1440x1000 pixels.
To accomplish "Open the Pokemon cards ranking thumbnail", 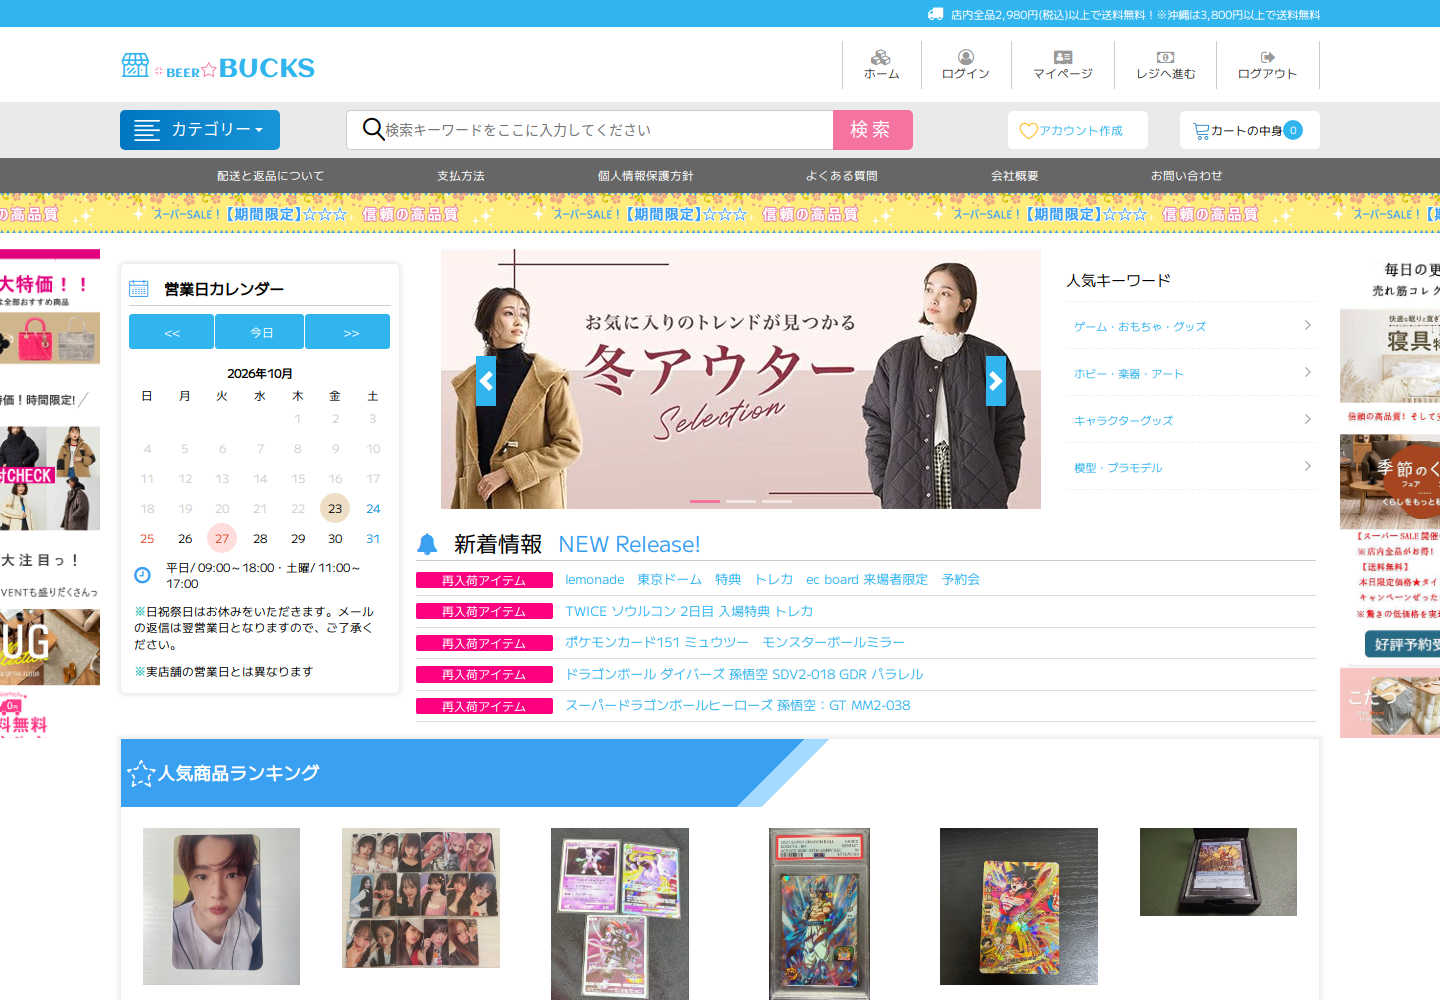I will (x=620, y=914).
